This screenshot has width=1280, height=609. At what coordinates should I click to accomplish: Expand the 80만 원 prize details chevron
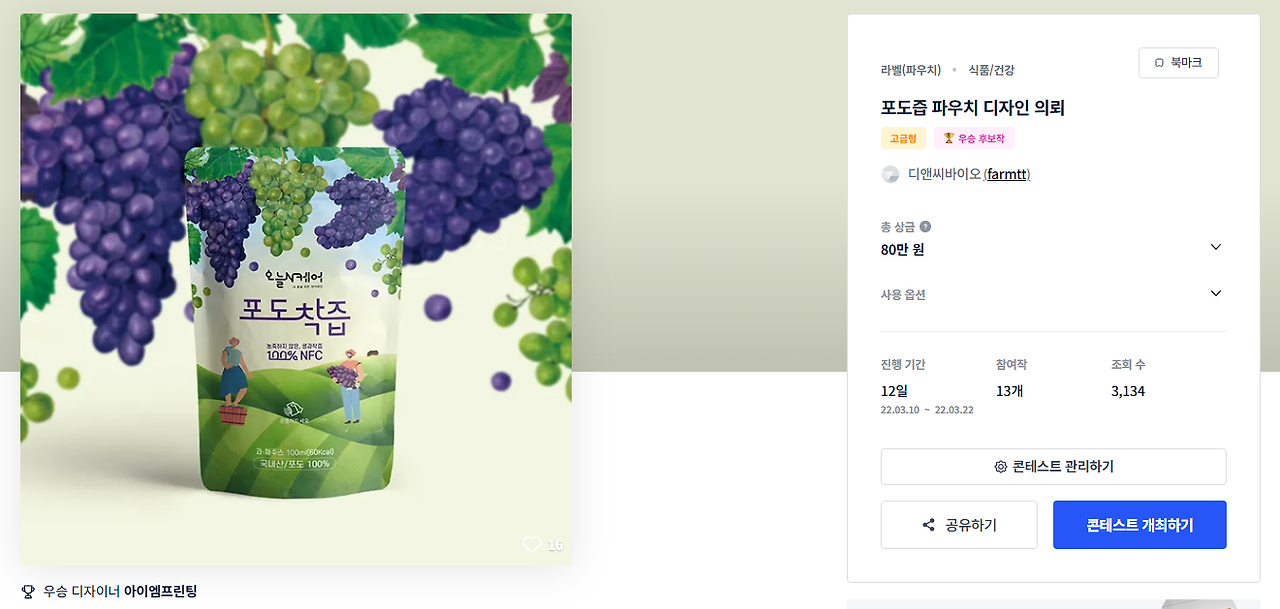coord(1216,247)
